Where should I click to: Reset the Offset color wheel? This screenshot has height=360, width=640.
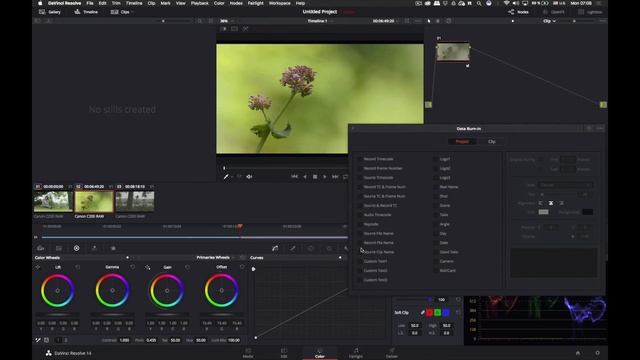pos(242,267)
